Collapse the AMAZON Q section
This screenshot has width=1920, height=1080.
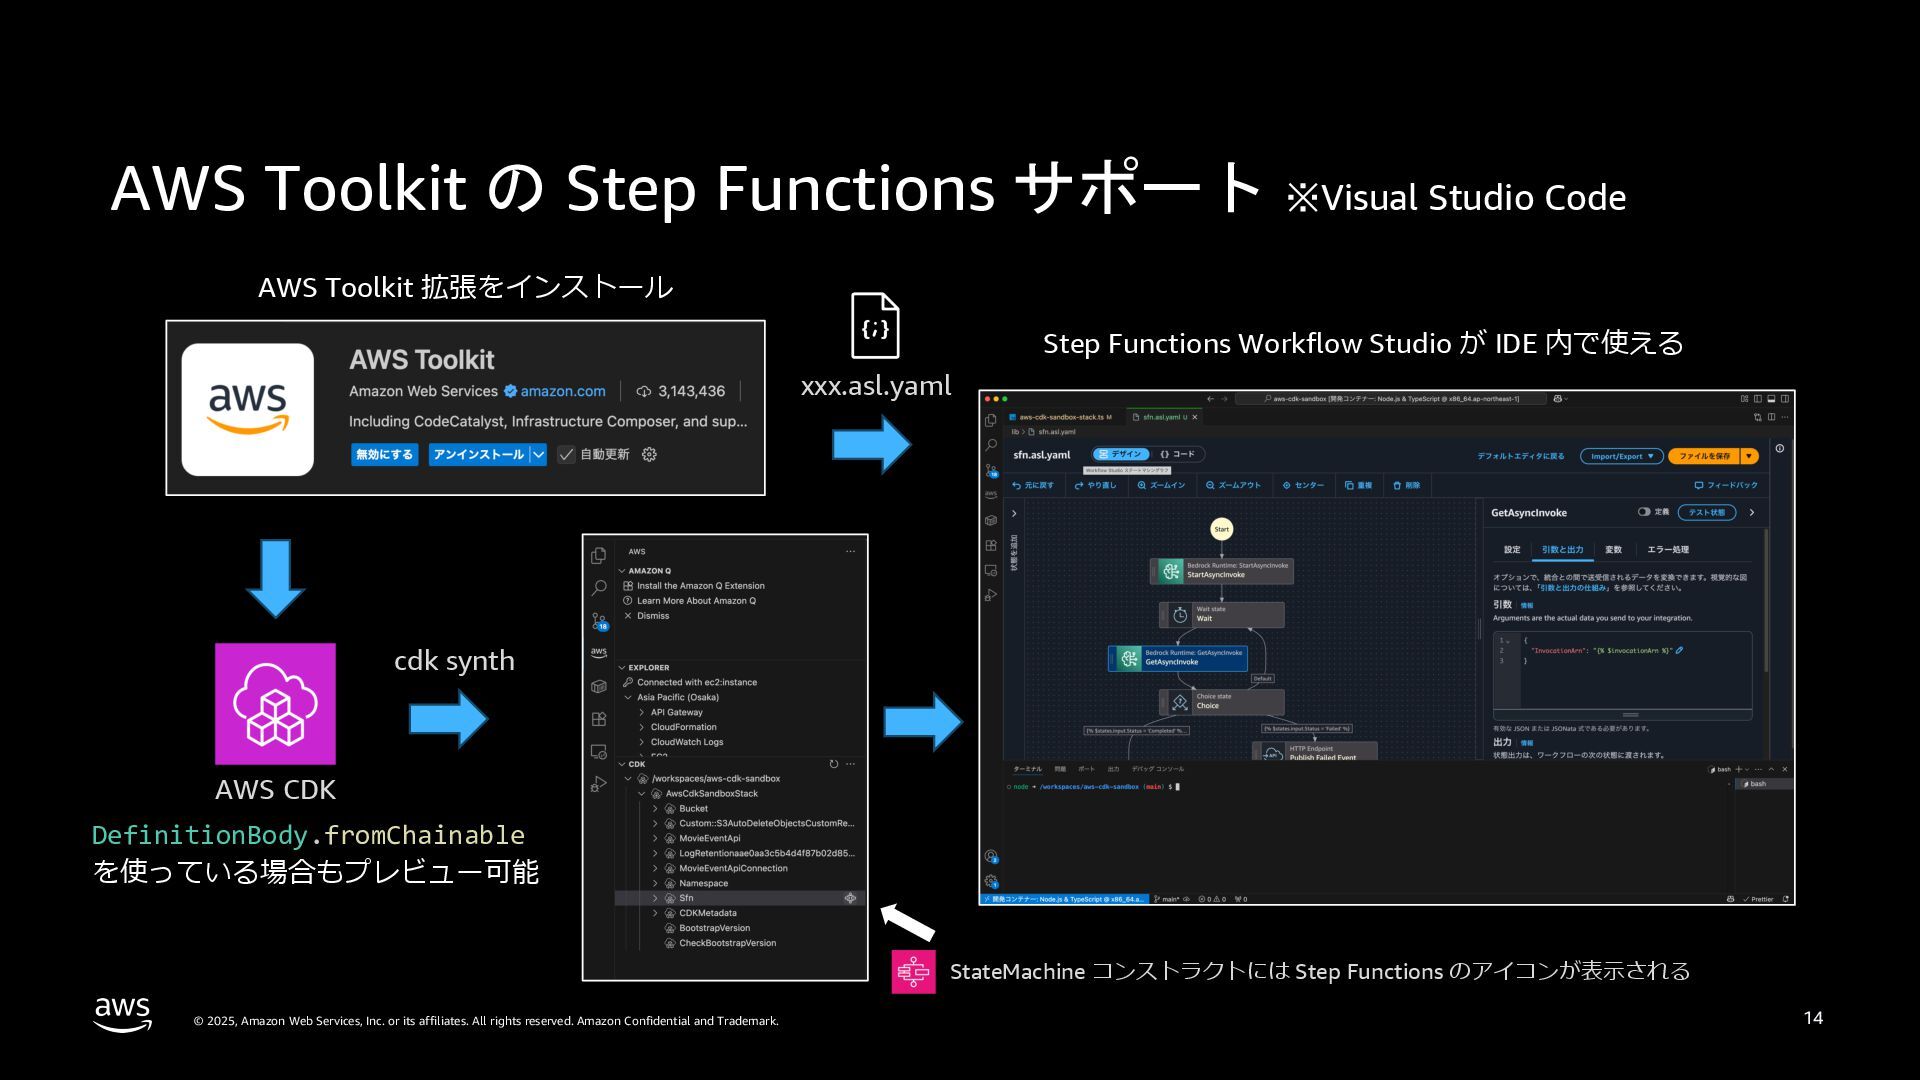point(622,571)
